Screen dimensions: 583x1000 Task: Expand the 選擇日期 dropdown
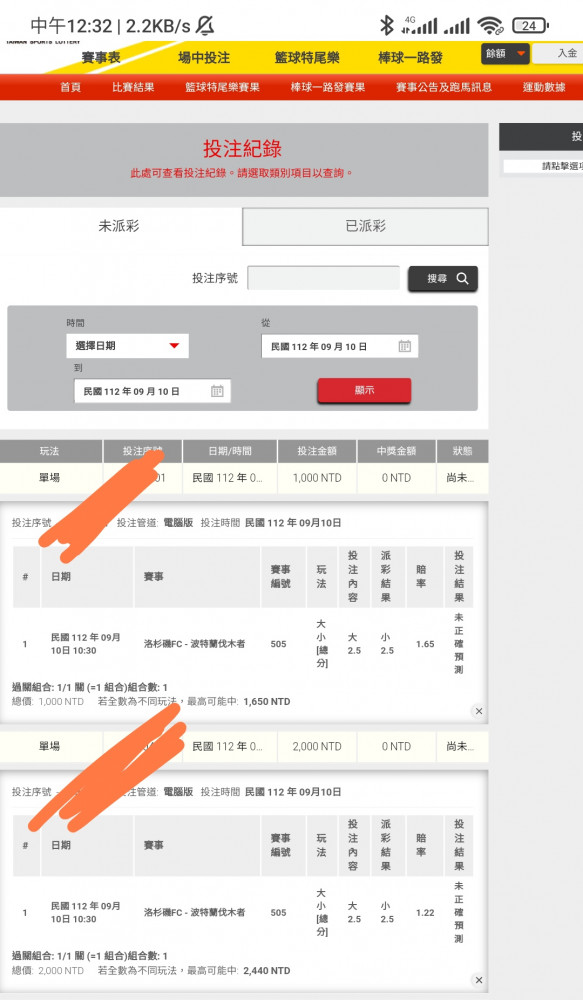click(x=128, y=346)
